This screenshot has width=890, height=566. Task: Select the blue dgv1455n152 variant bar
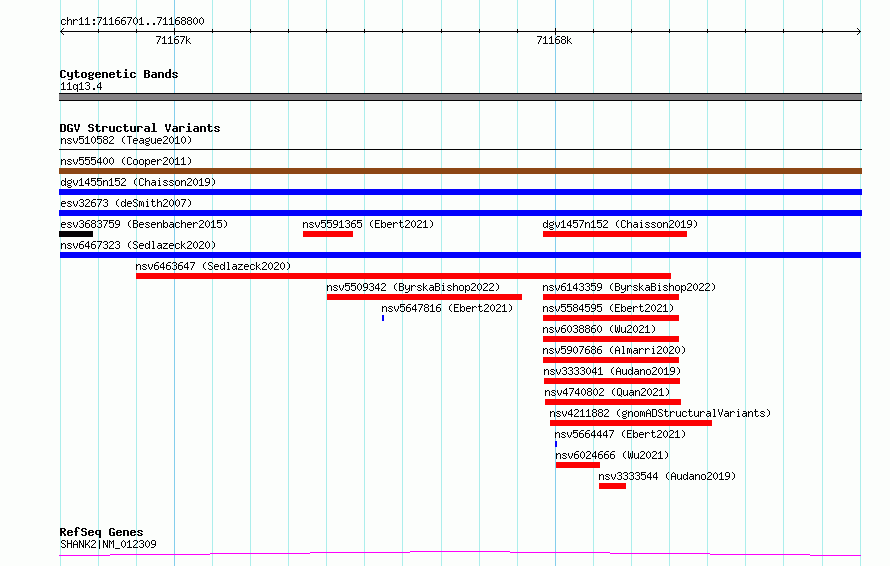[460, 192]
